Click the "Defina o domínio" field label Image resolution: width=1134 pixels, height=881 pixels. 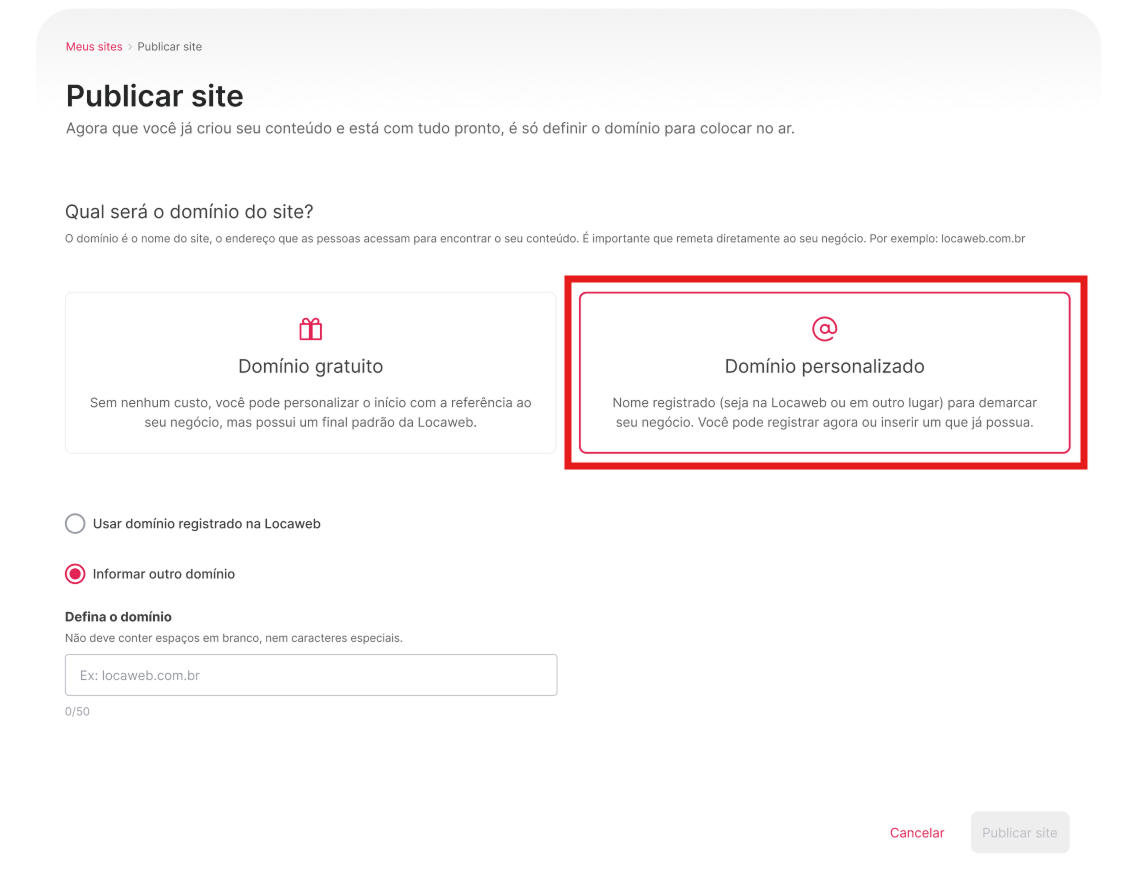[118, 617]
